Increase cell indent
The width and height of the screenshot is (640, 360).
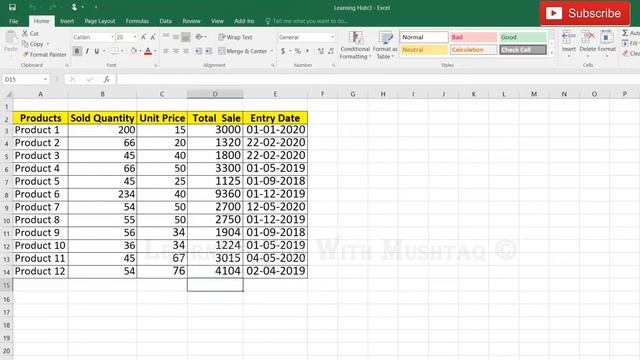209,51
